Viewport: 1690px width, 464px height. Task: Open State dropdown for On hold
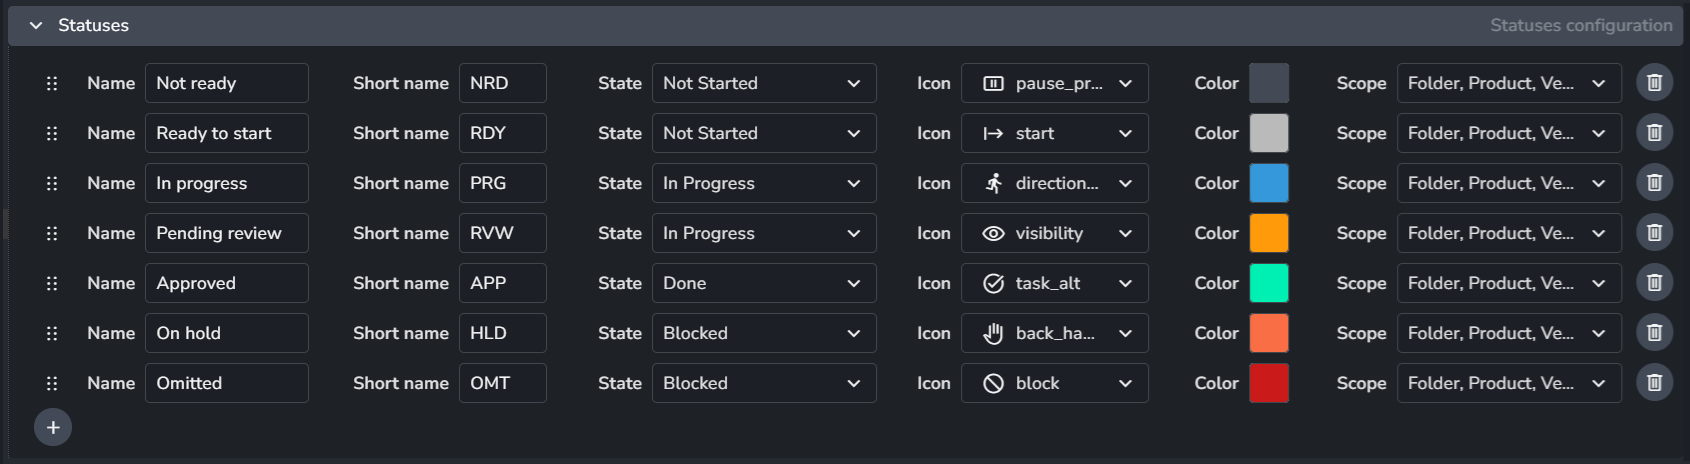point(763,333)
